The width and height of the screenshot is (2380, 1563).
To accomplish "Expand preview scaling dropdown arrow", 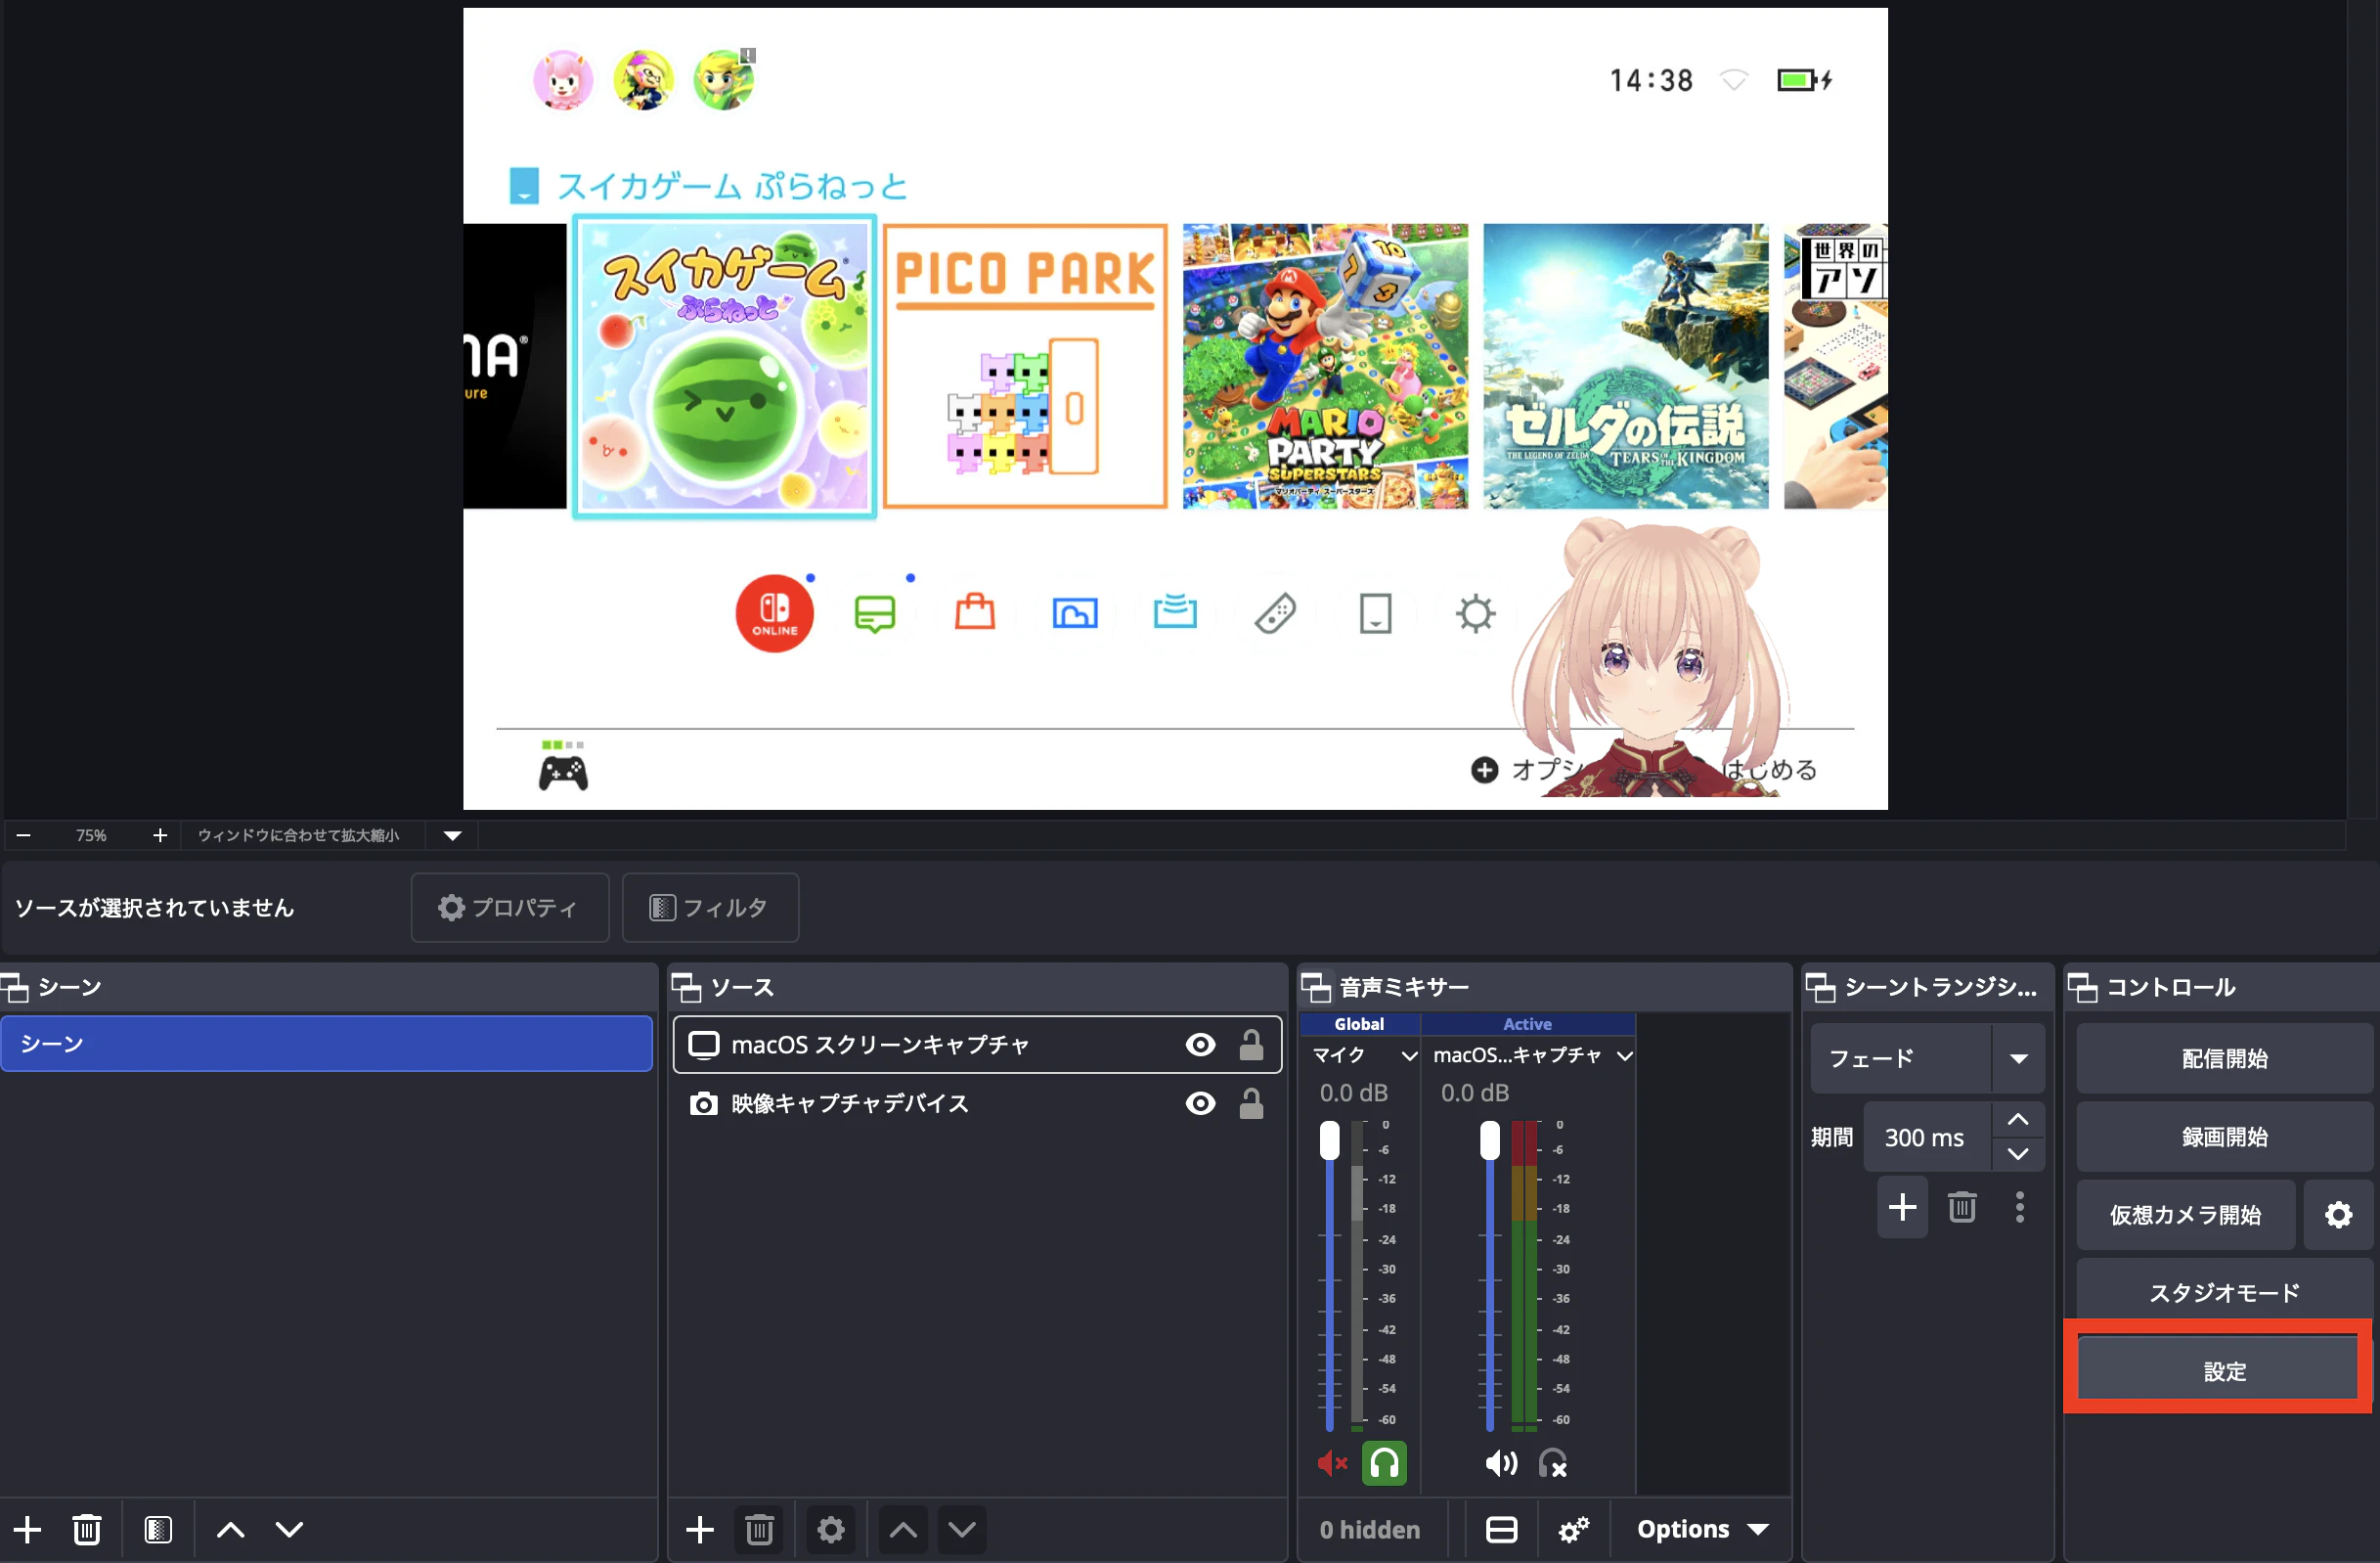I will 452,835.
